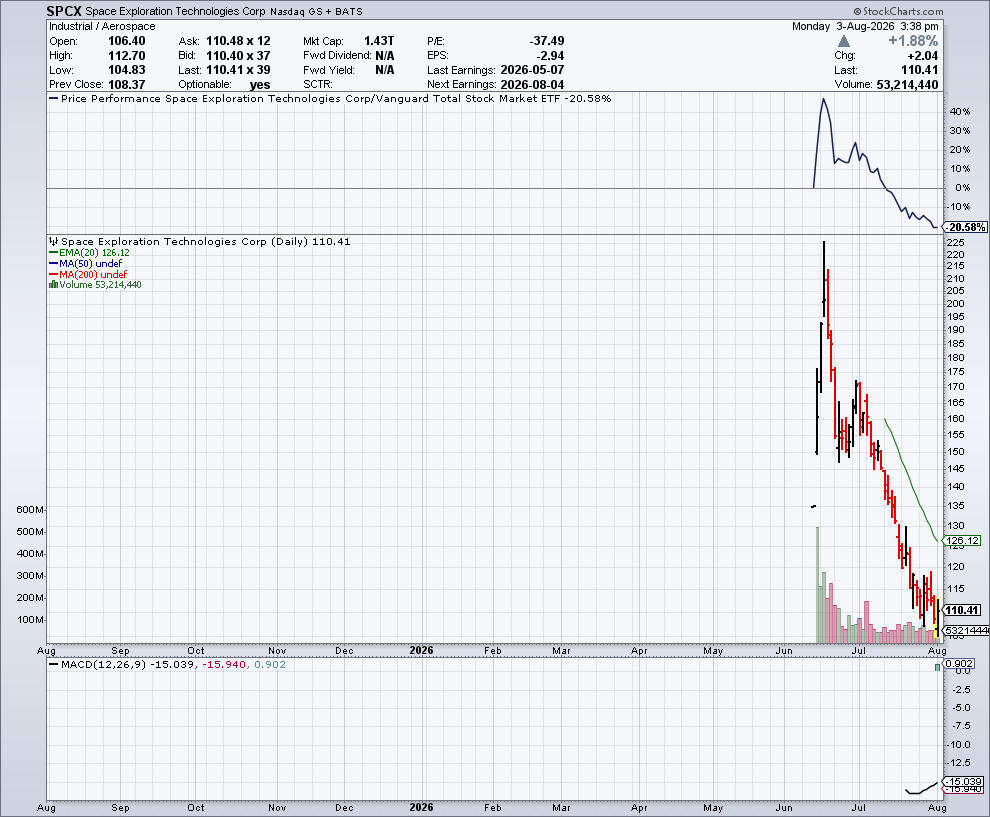990x817 pixels.
Task: Click the -20.58% axis flag on the performance panel
Action: 965,227
